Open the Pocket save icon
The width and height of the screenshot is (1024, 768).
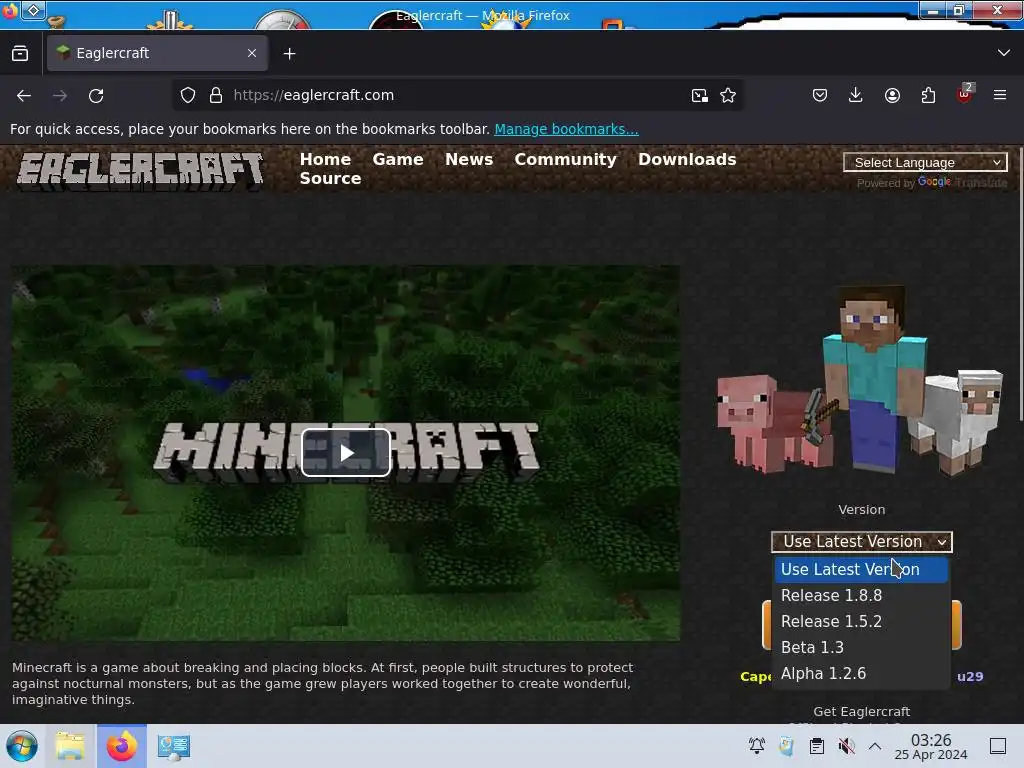pyautogui.click(x=820, y=95)
